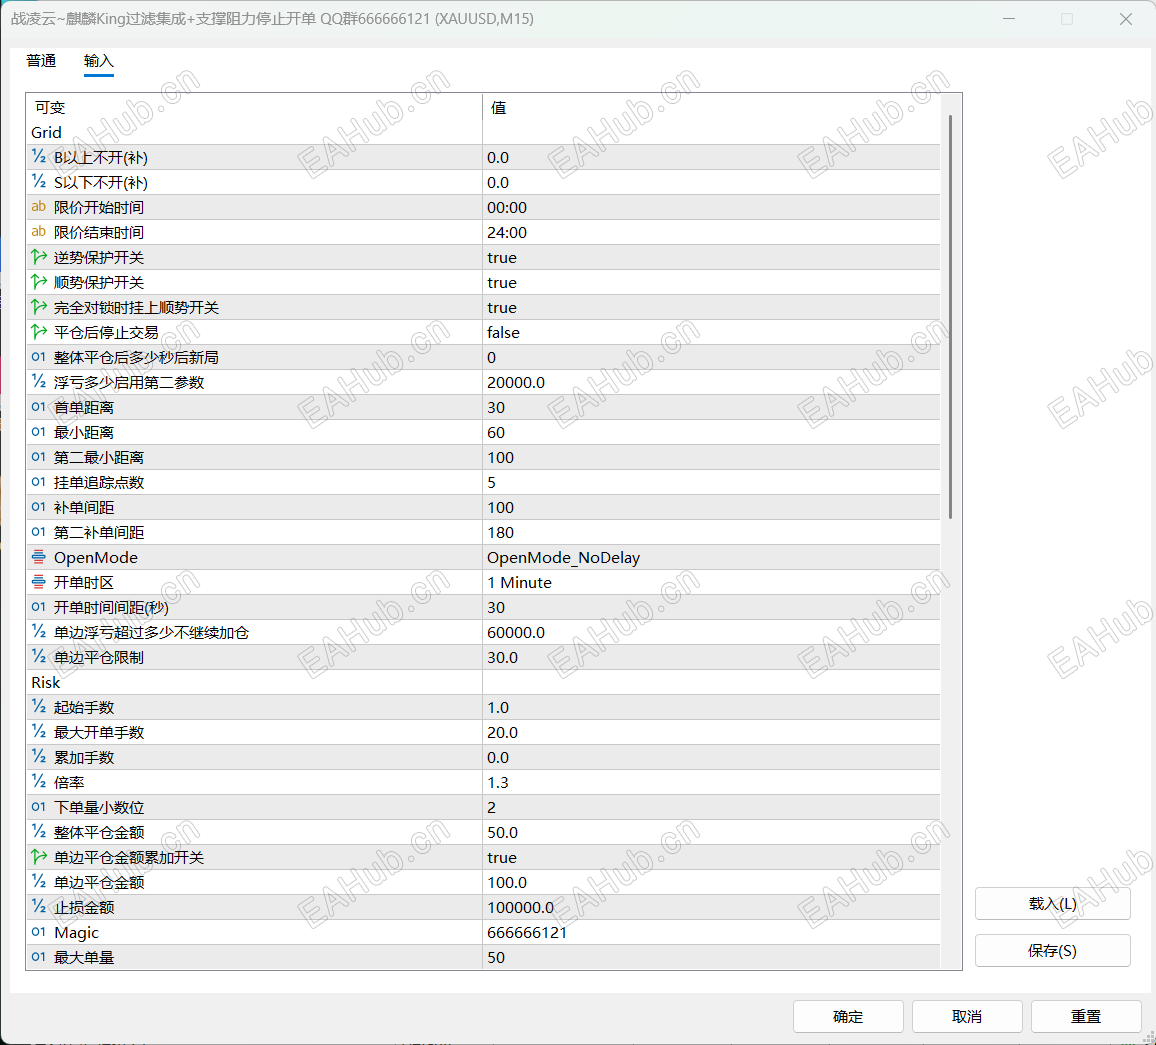Click the integer icon beside 补单间距

point(38,507)
